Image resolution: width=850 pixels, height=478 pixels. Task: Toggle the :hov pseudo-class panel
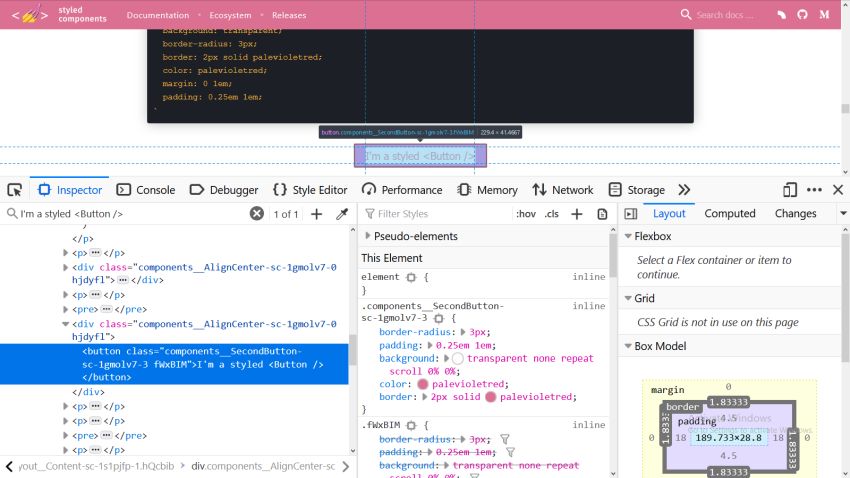tap(526, 214)
